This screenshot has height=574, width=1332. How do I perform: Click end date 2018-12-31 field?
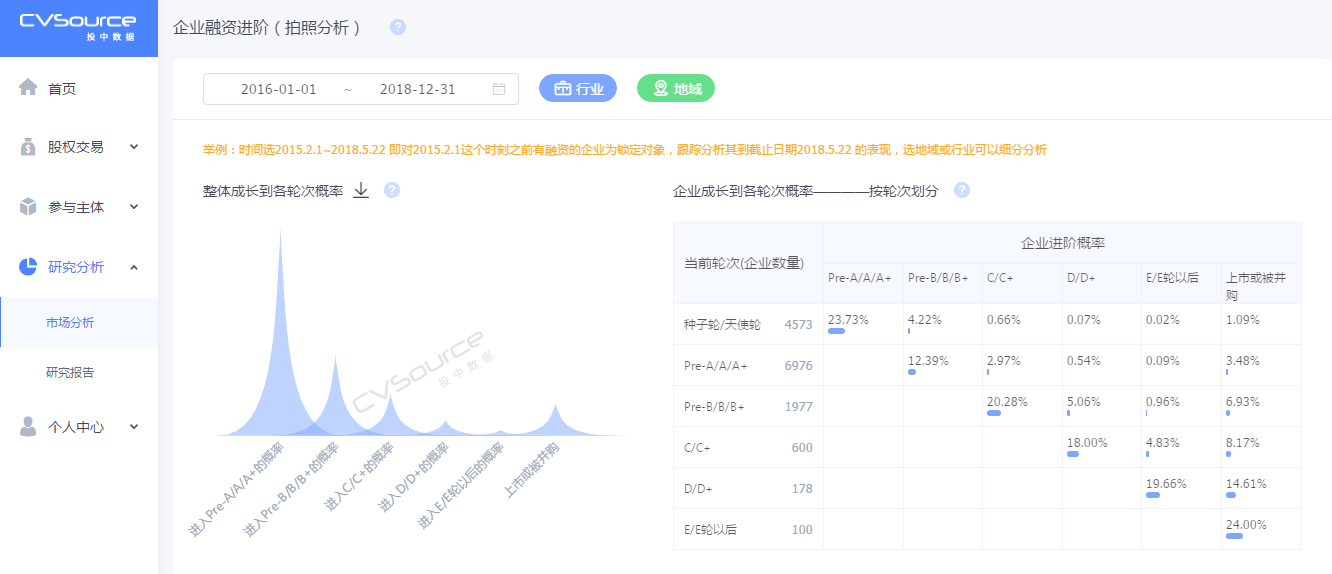click(x=417, y=89)
